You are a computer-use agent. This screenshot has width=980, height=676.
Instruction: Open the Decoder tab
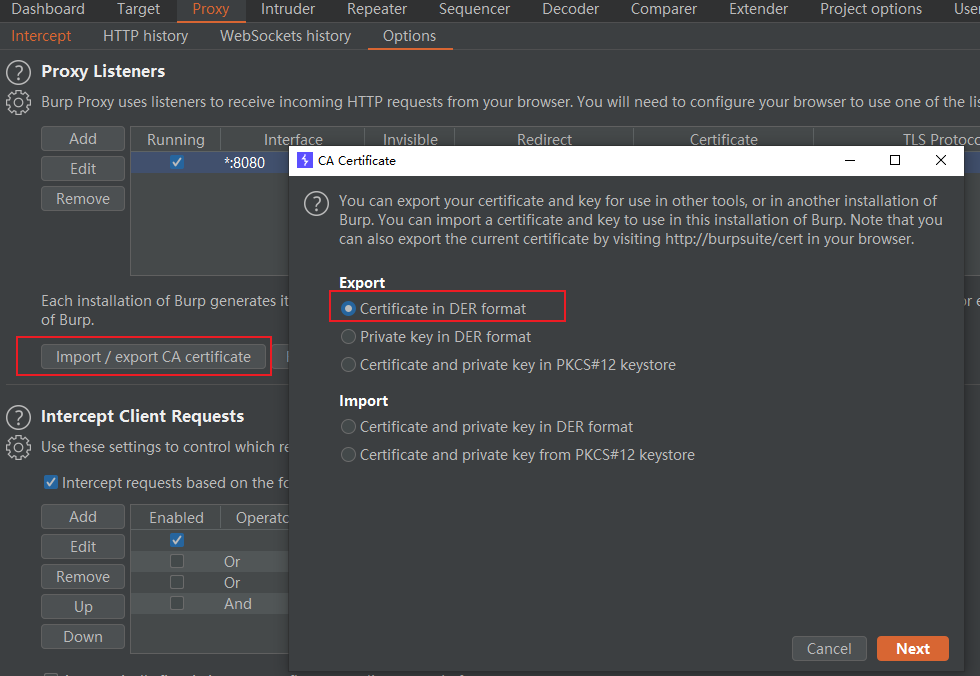click(x=570, y=9)
